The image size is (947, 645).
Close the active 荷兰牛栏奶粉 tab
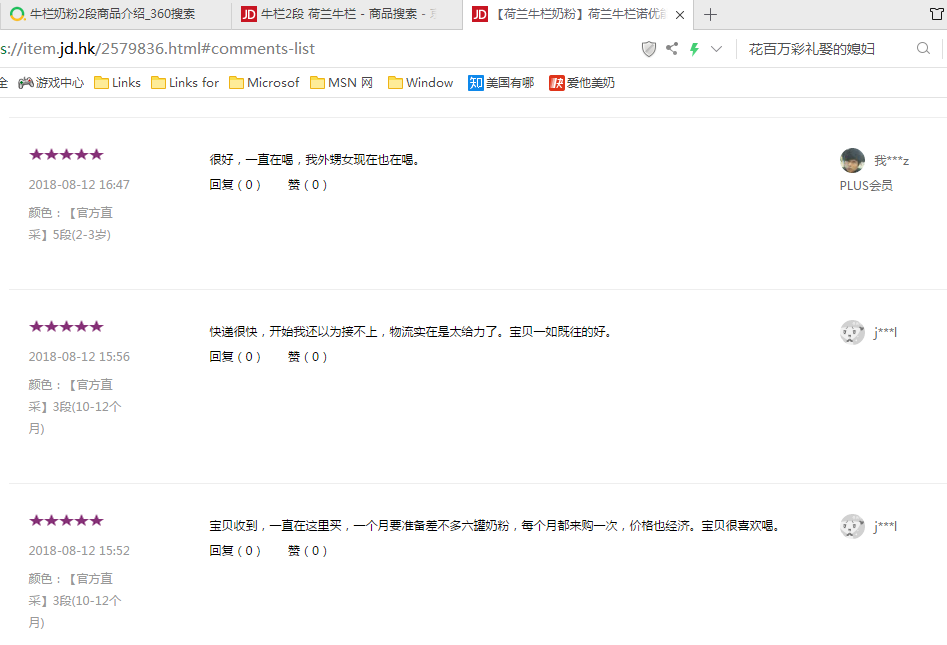pos(681,14)
